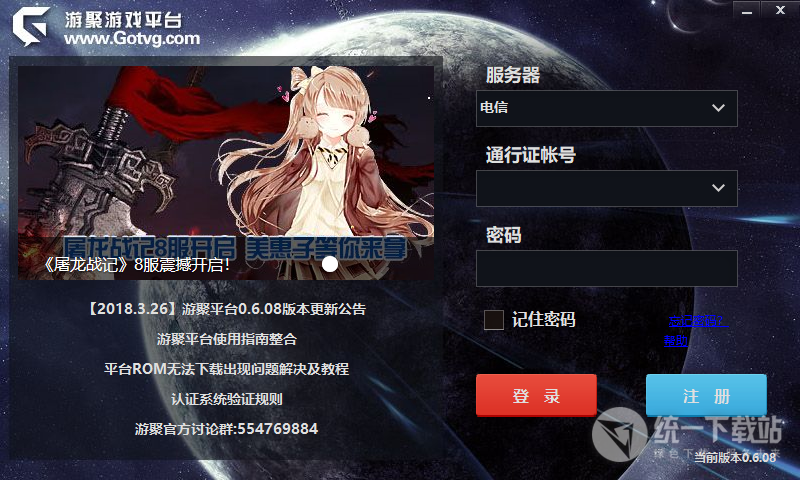Open the 平台ROM无法下载 troubleshooting article
This screenshot has width=800, height=480.
click(x=226, y=369)
